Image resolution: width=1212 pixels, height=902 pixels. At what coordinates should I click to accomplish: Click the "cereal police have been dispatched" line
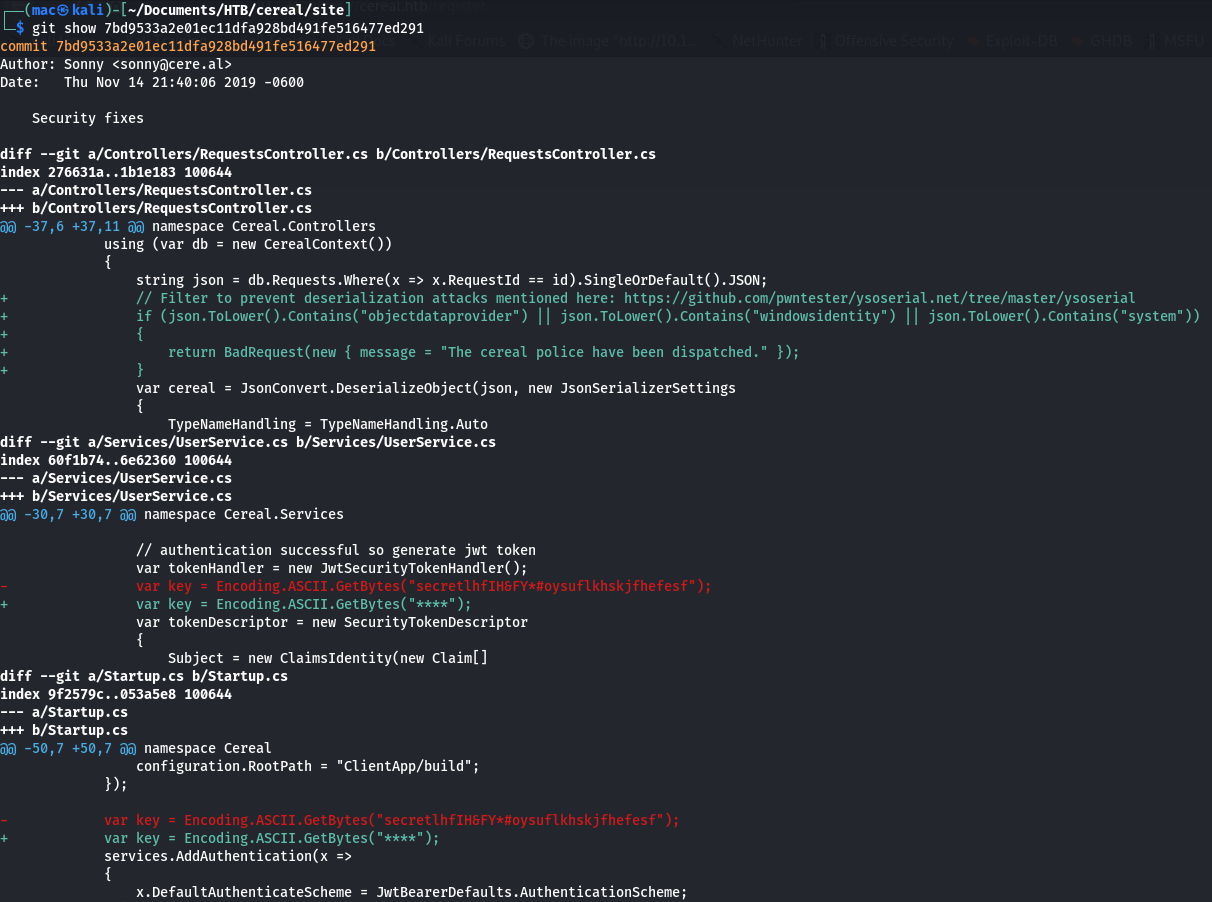[484, 352]
